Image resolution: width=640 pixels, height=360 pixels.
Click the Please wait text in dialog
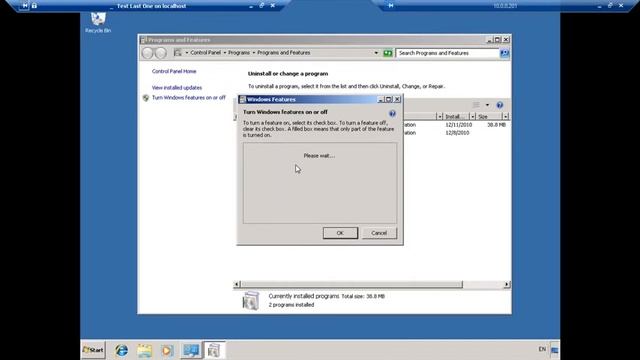(319, 156)
